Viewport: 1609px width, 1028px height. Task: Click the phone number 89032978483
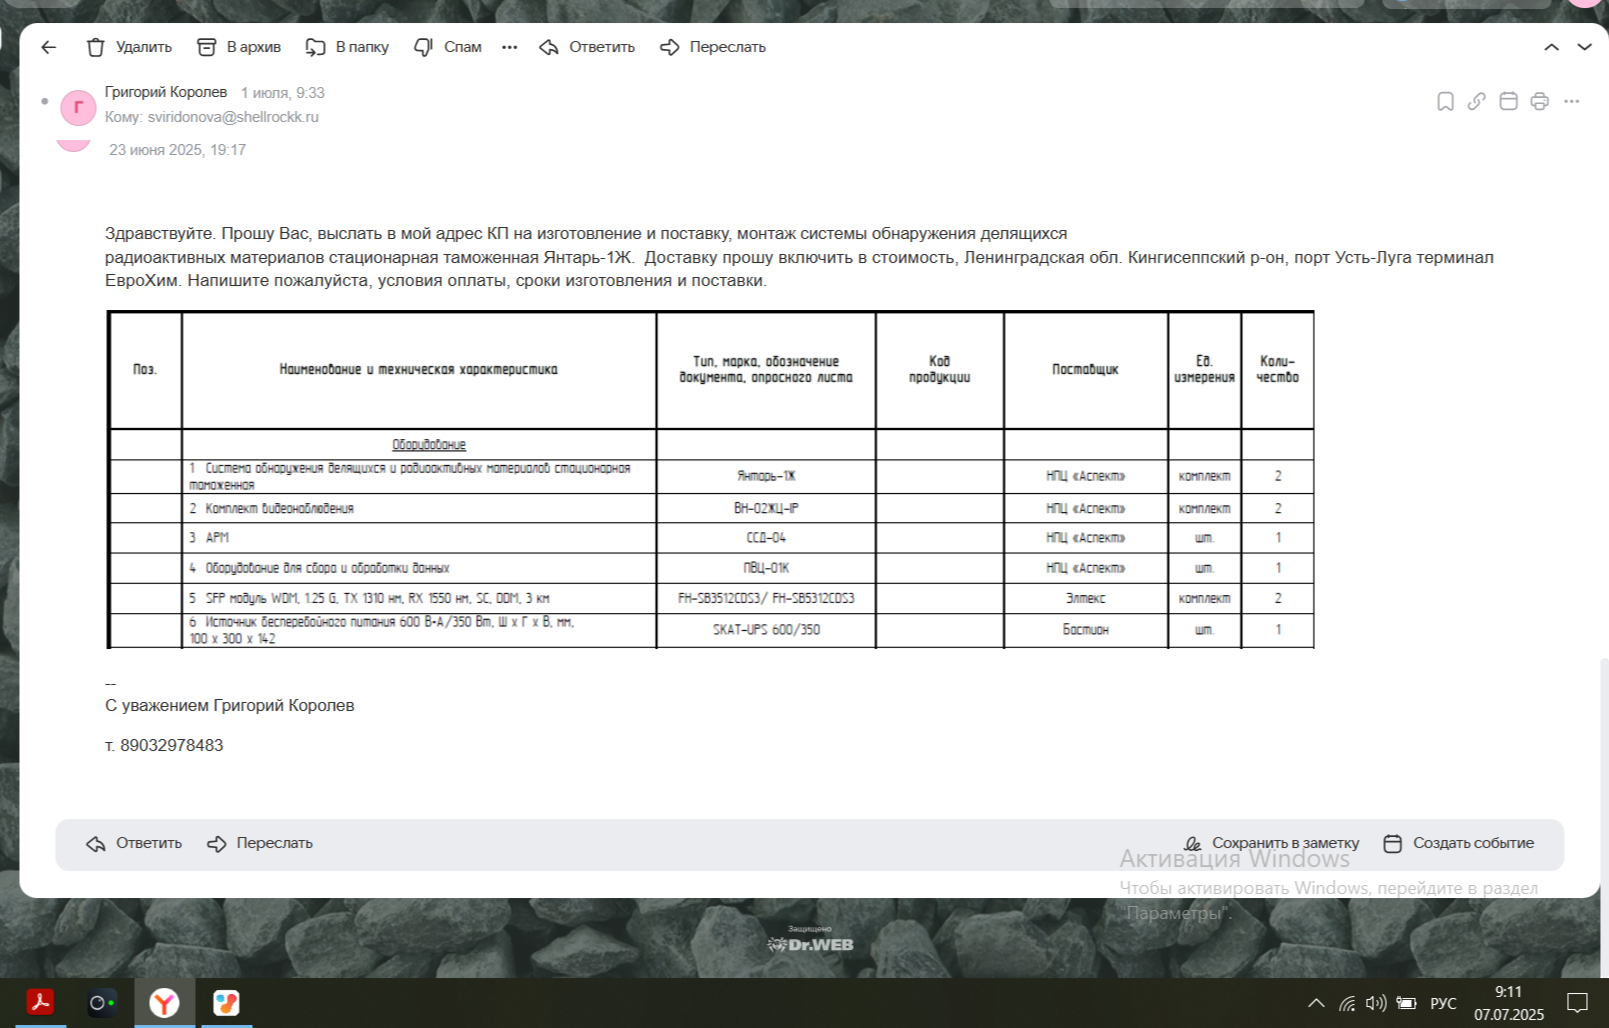click(171, 745)
